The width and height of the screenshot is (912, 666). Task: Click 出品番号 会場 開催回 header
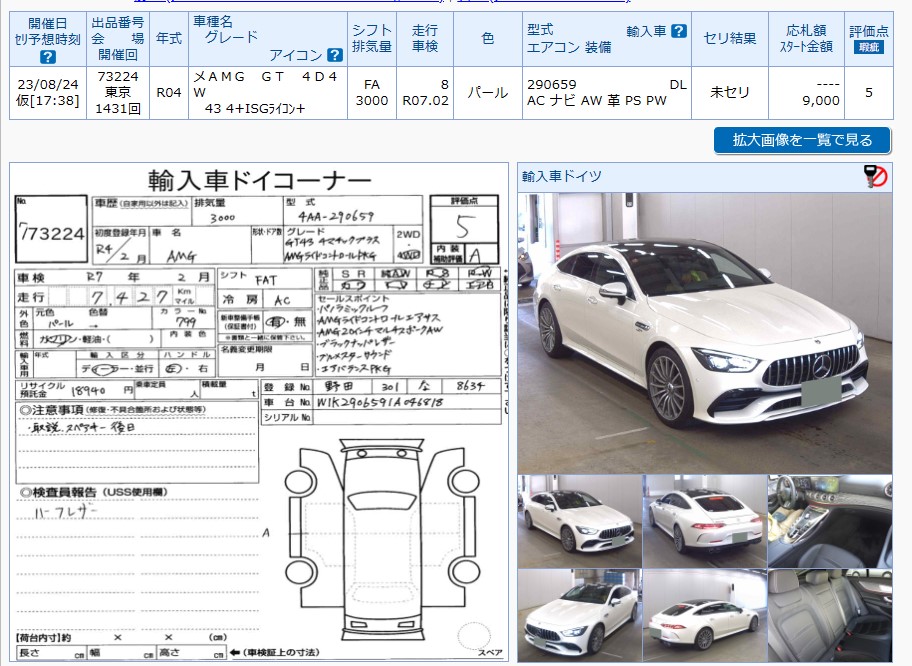pos(117,38)
